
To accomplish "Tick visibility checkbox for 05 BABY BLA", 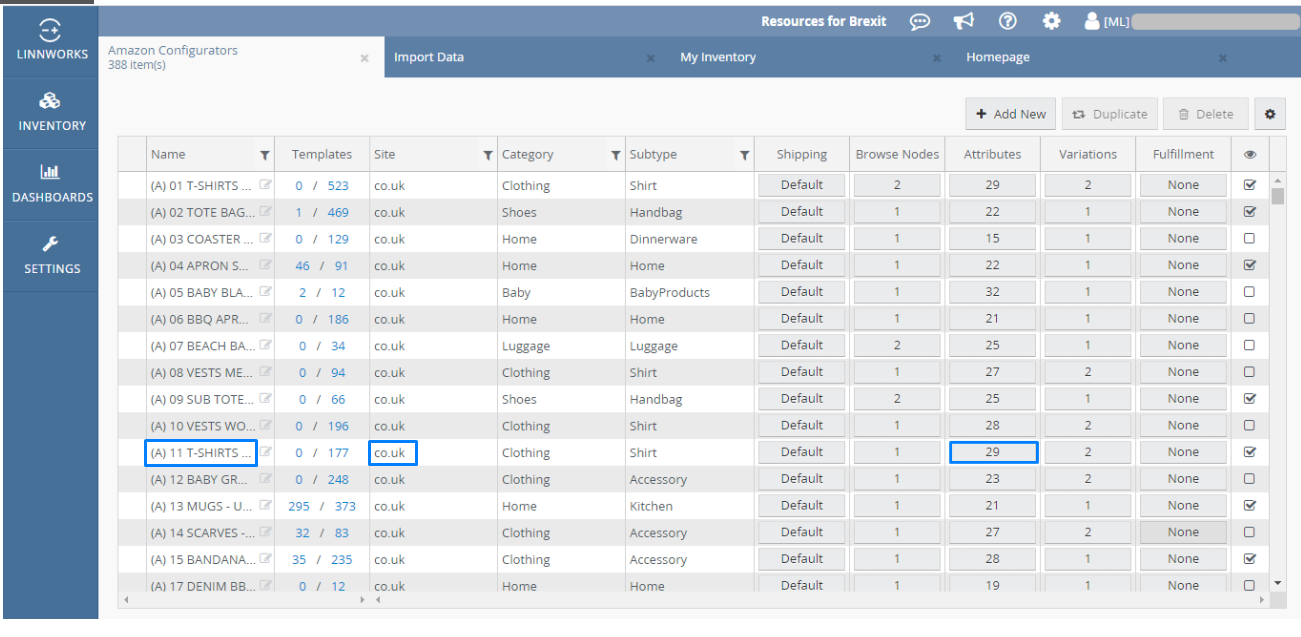I will (1249, 292).
